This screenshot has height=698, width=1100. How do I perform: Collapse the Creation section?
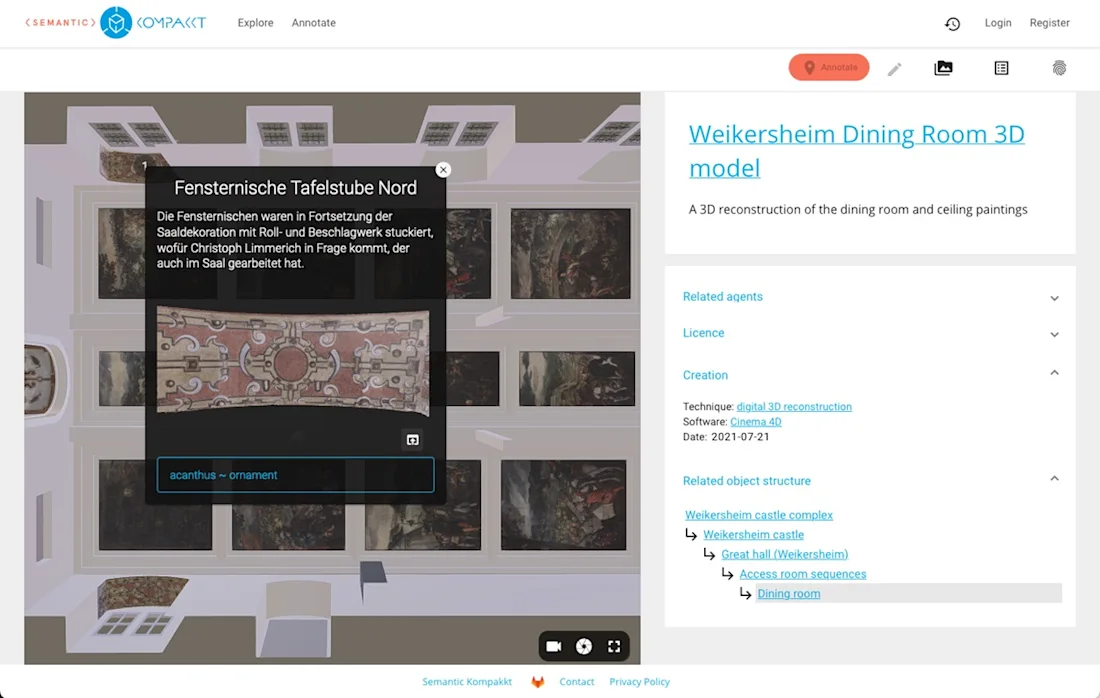[x=870, y=375]
